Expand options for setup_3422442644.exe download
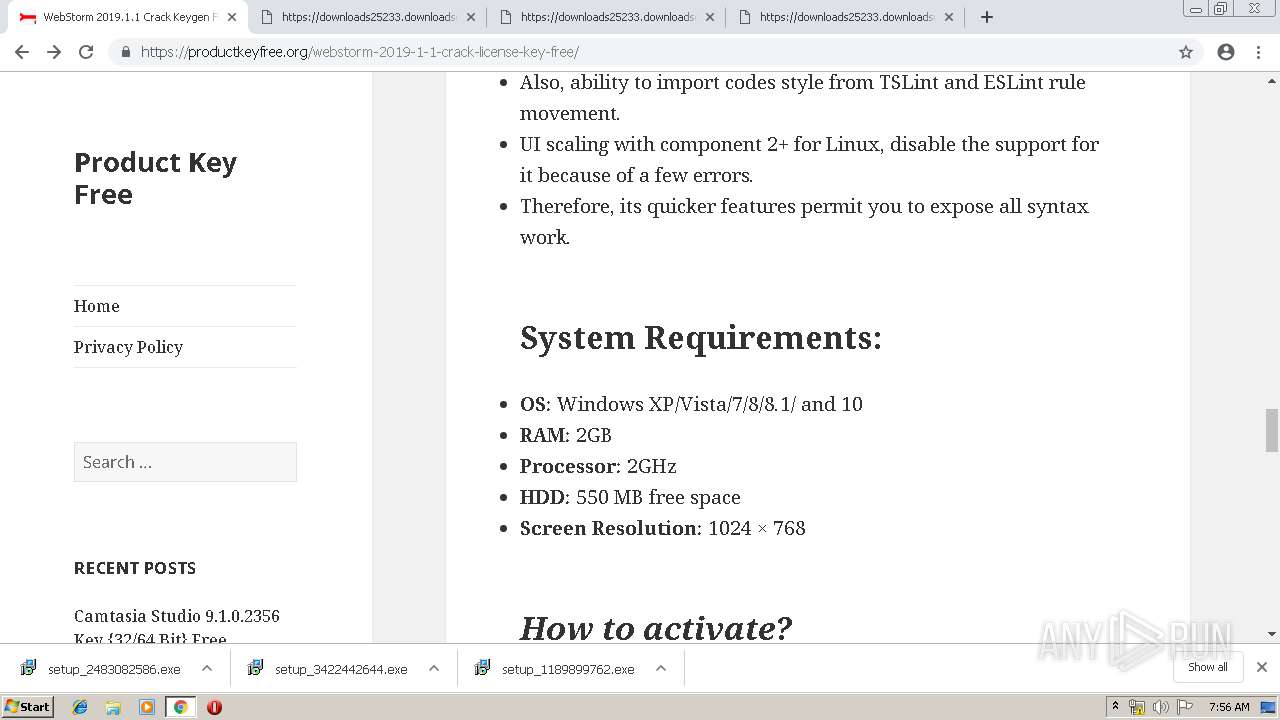This screenshot has height=720, width=1280. tap(434, 669)
